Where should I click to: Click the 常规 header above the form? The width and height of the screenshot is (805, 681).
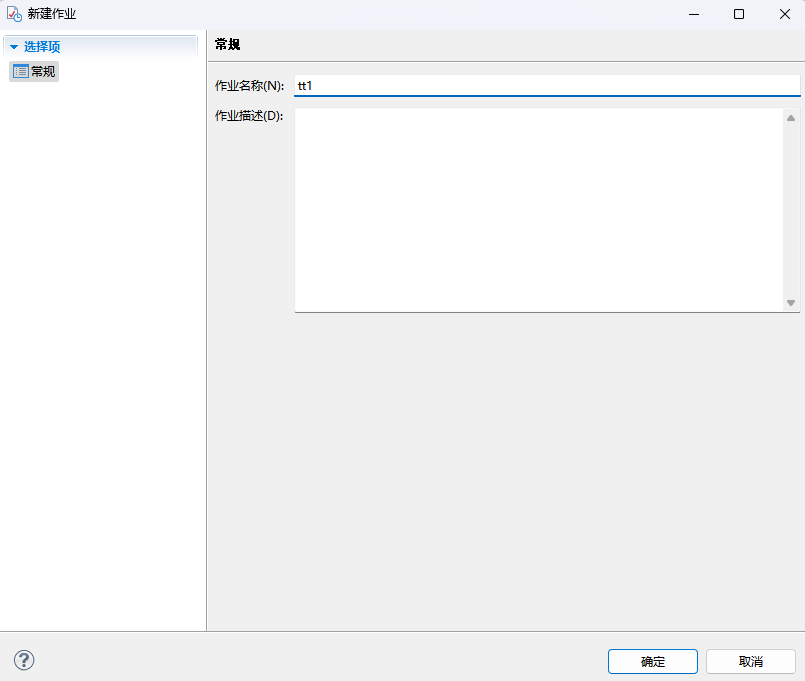220,44
